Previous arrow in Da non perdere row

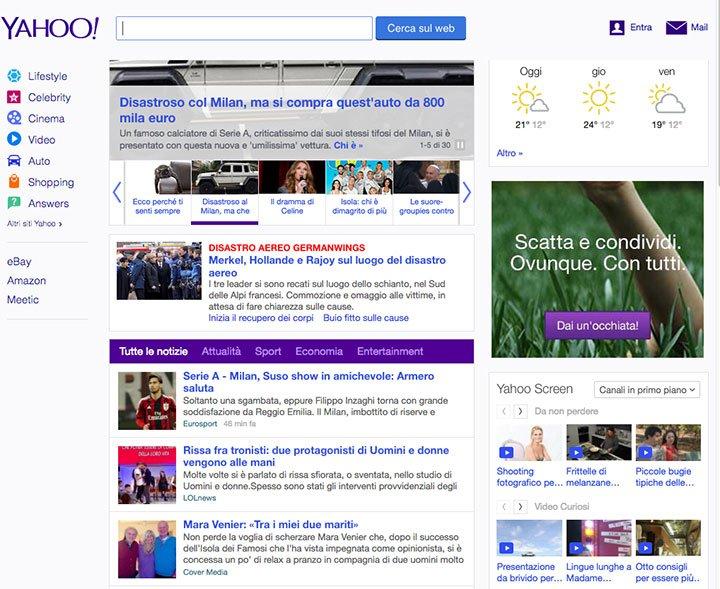(x=504, y=411)
